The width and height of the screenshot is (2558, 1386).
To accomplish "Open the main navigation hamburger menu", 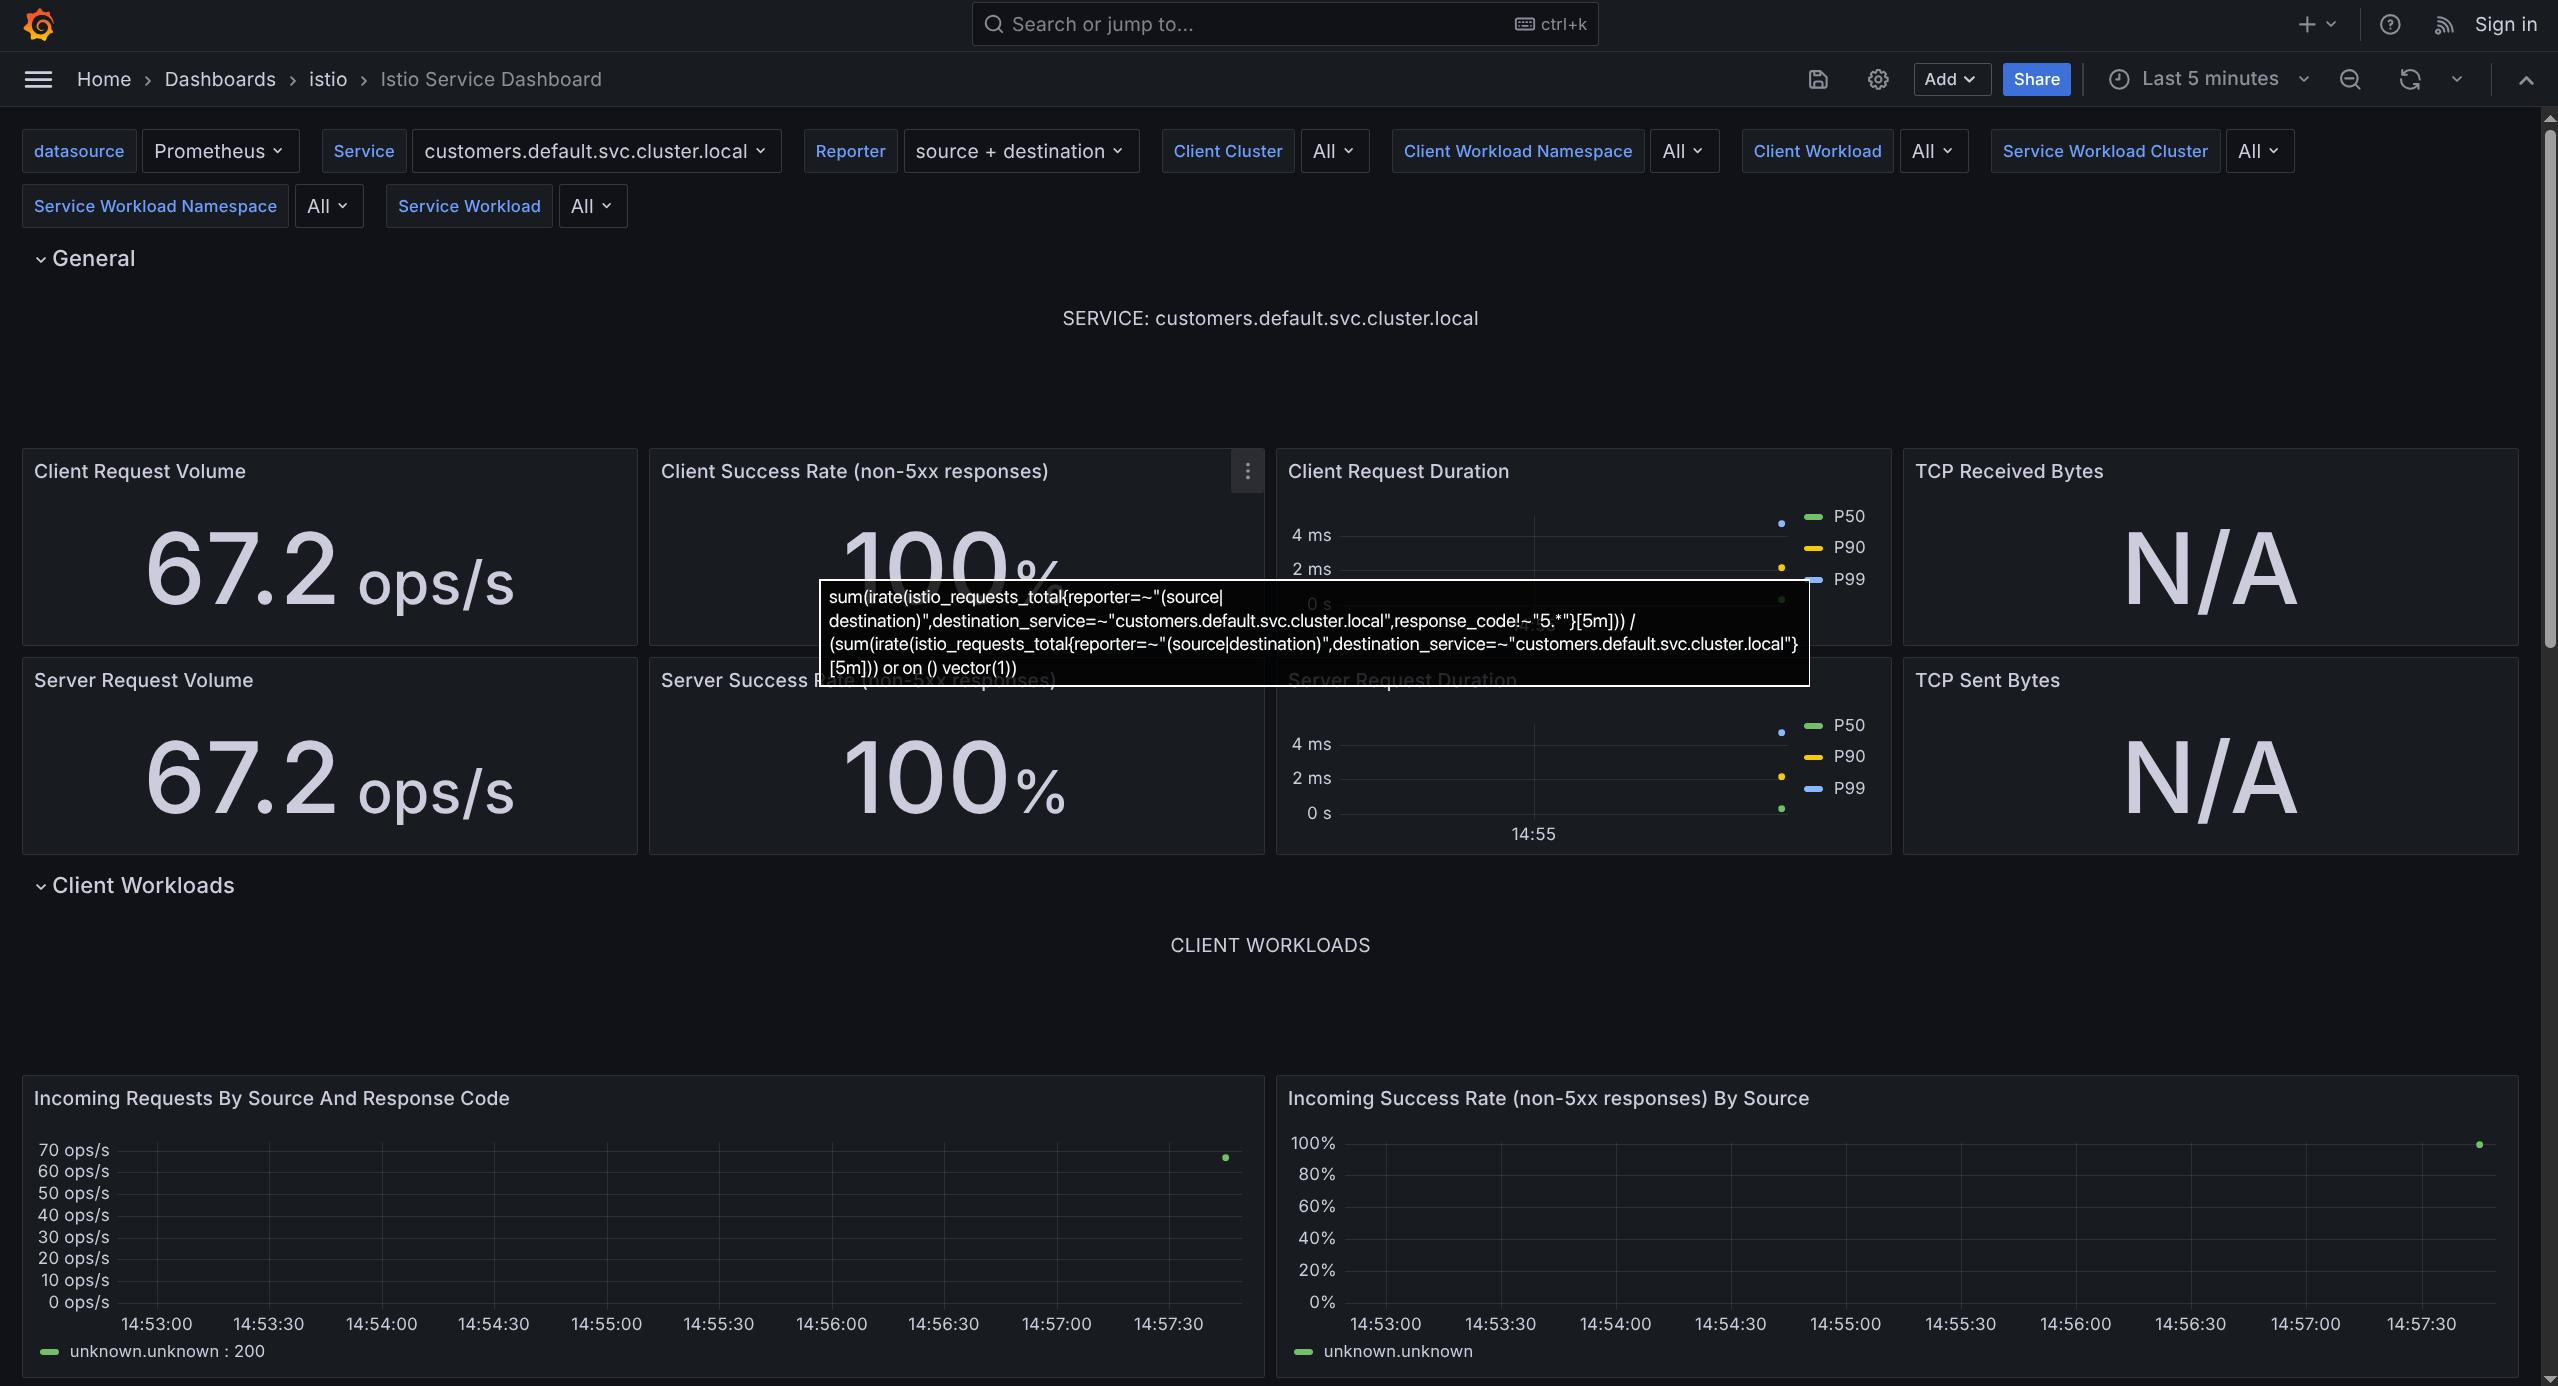I will click(x=38, y=79).
